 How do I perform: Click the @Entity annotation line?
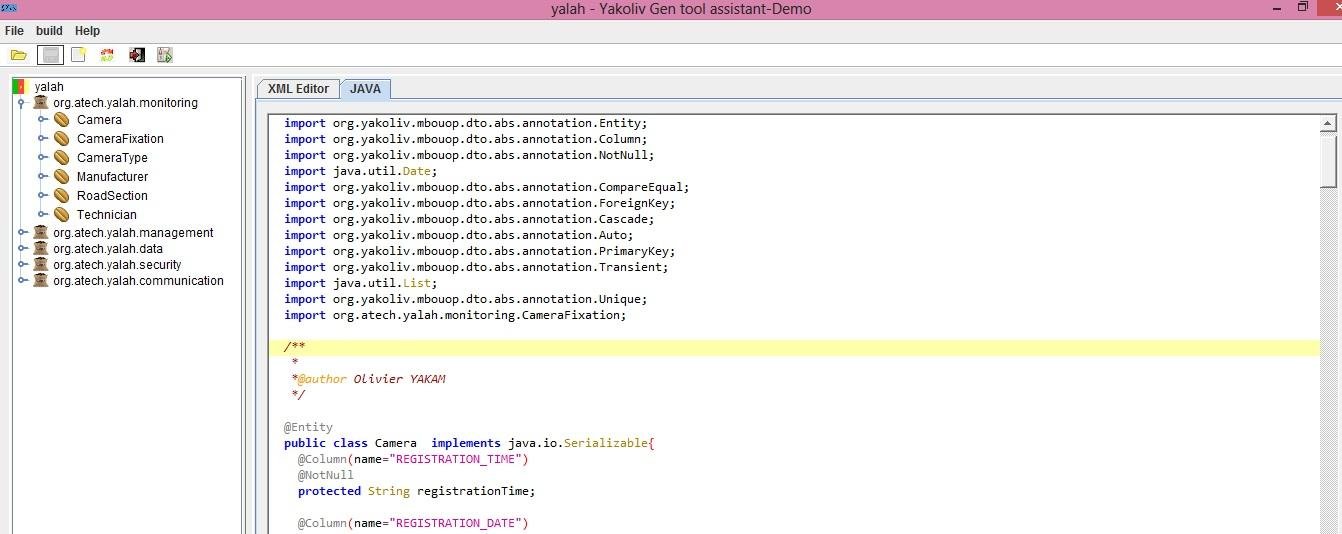click(x=308, y=427)
